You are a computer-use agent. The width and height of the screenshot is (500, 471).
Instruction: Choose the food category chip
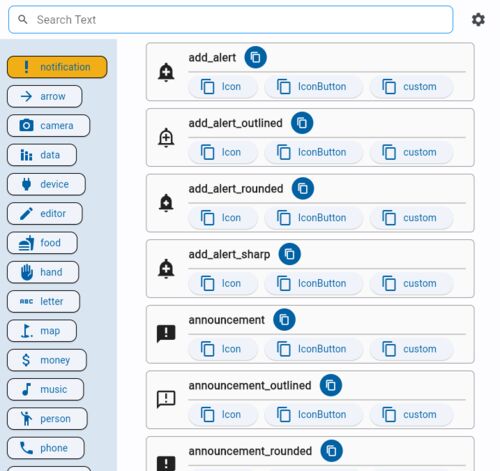(42, 243)
